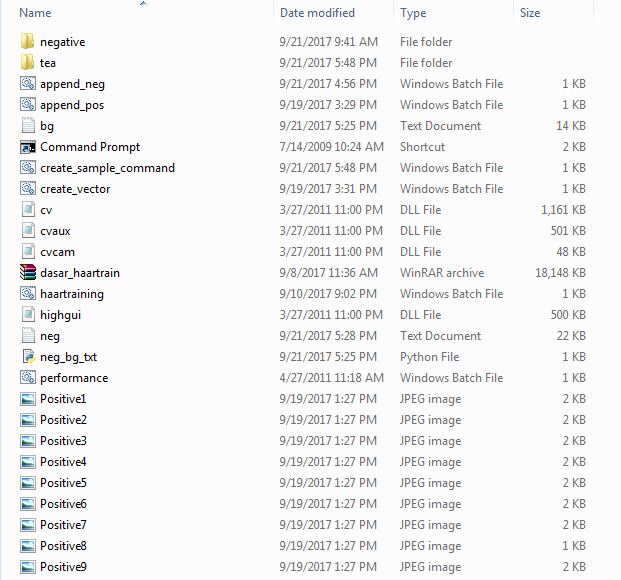The image size is (621, 580).
Task: Select the bg text document icon
Action: point(28,125)
